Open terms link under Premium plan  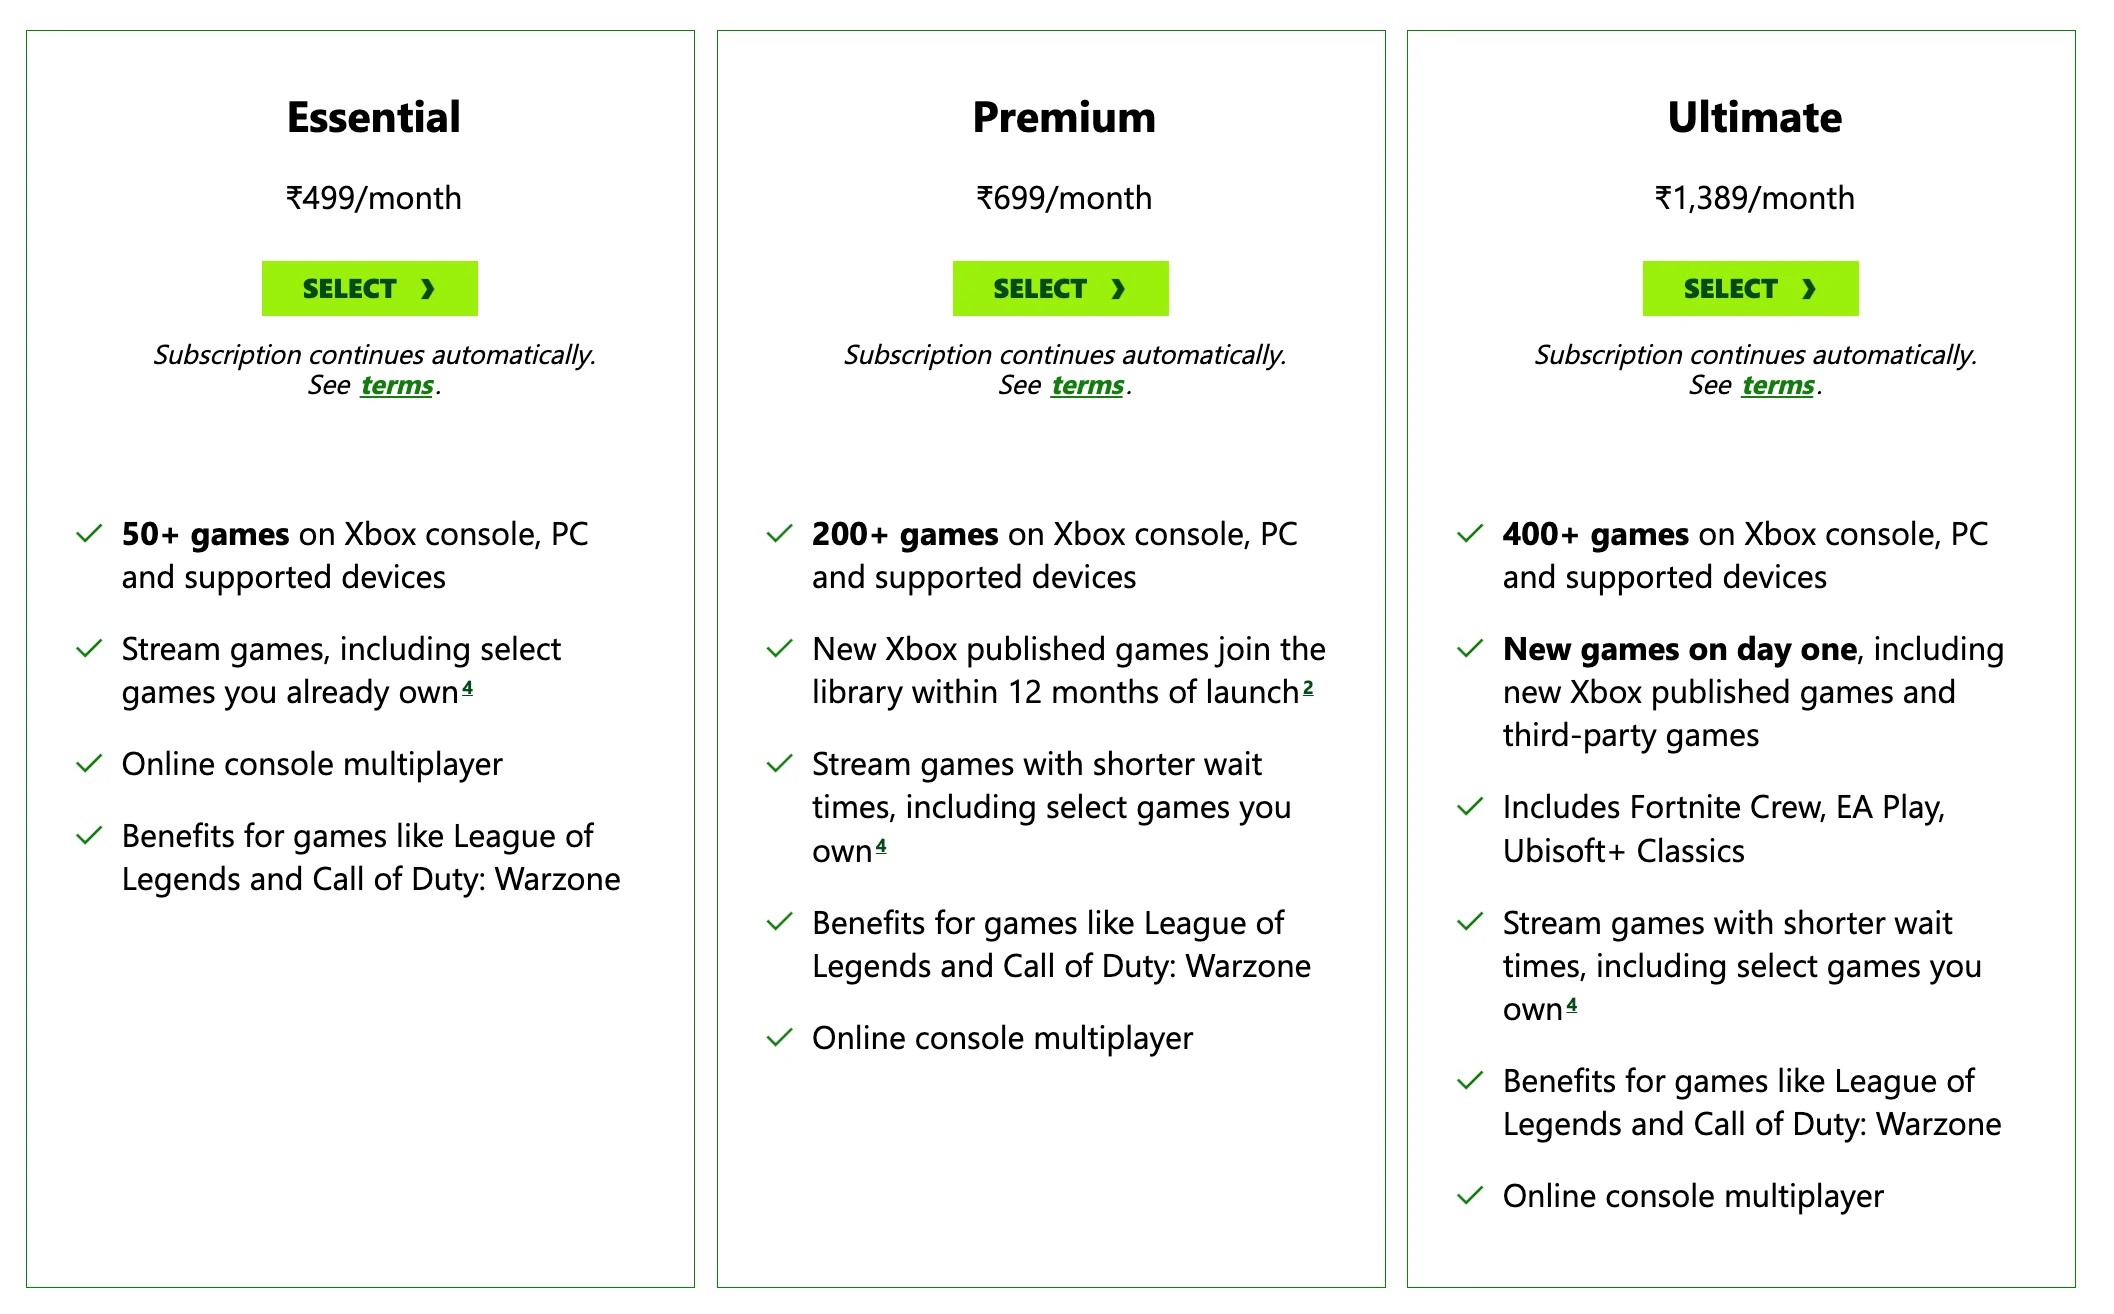pyautogui.click(x=1087, y=385)
